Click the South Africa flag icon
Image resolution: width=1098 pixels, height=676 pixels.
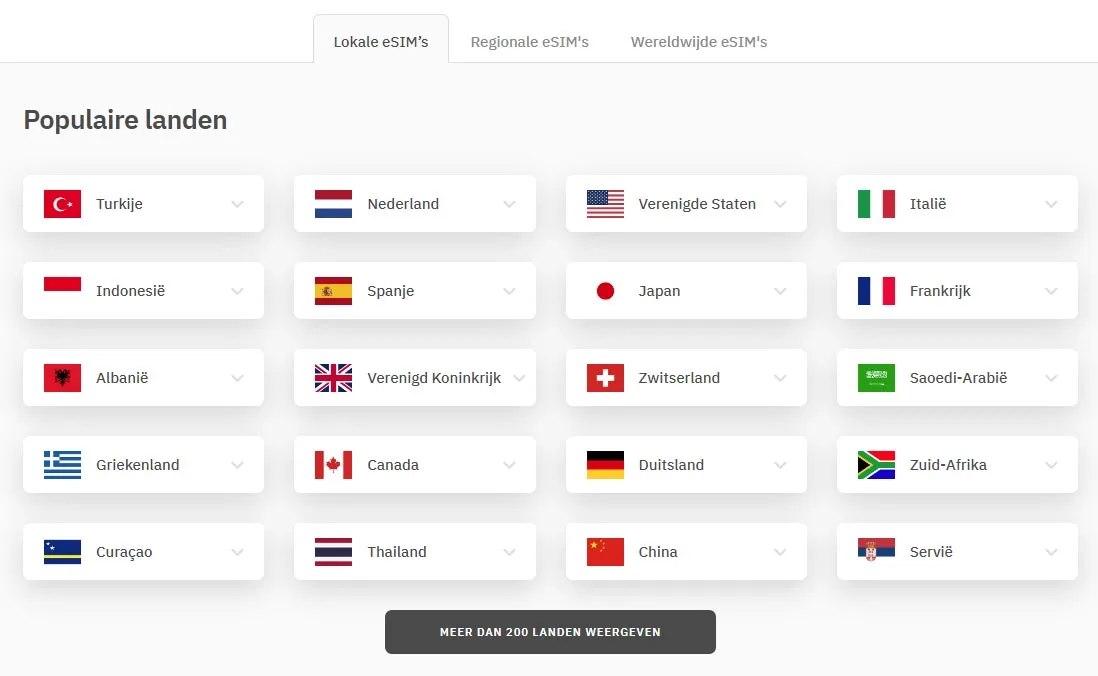pyautogui.click(x=876, y=465)
